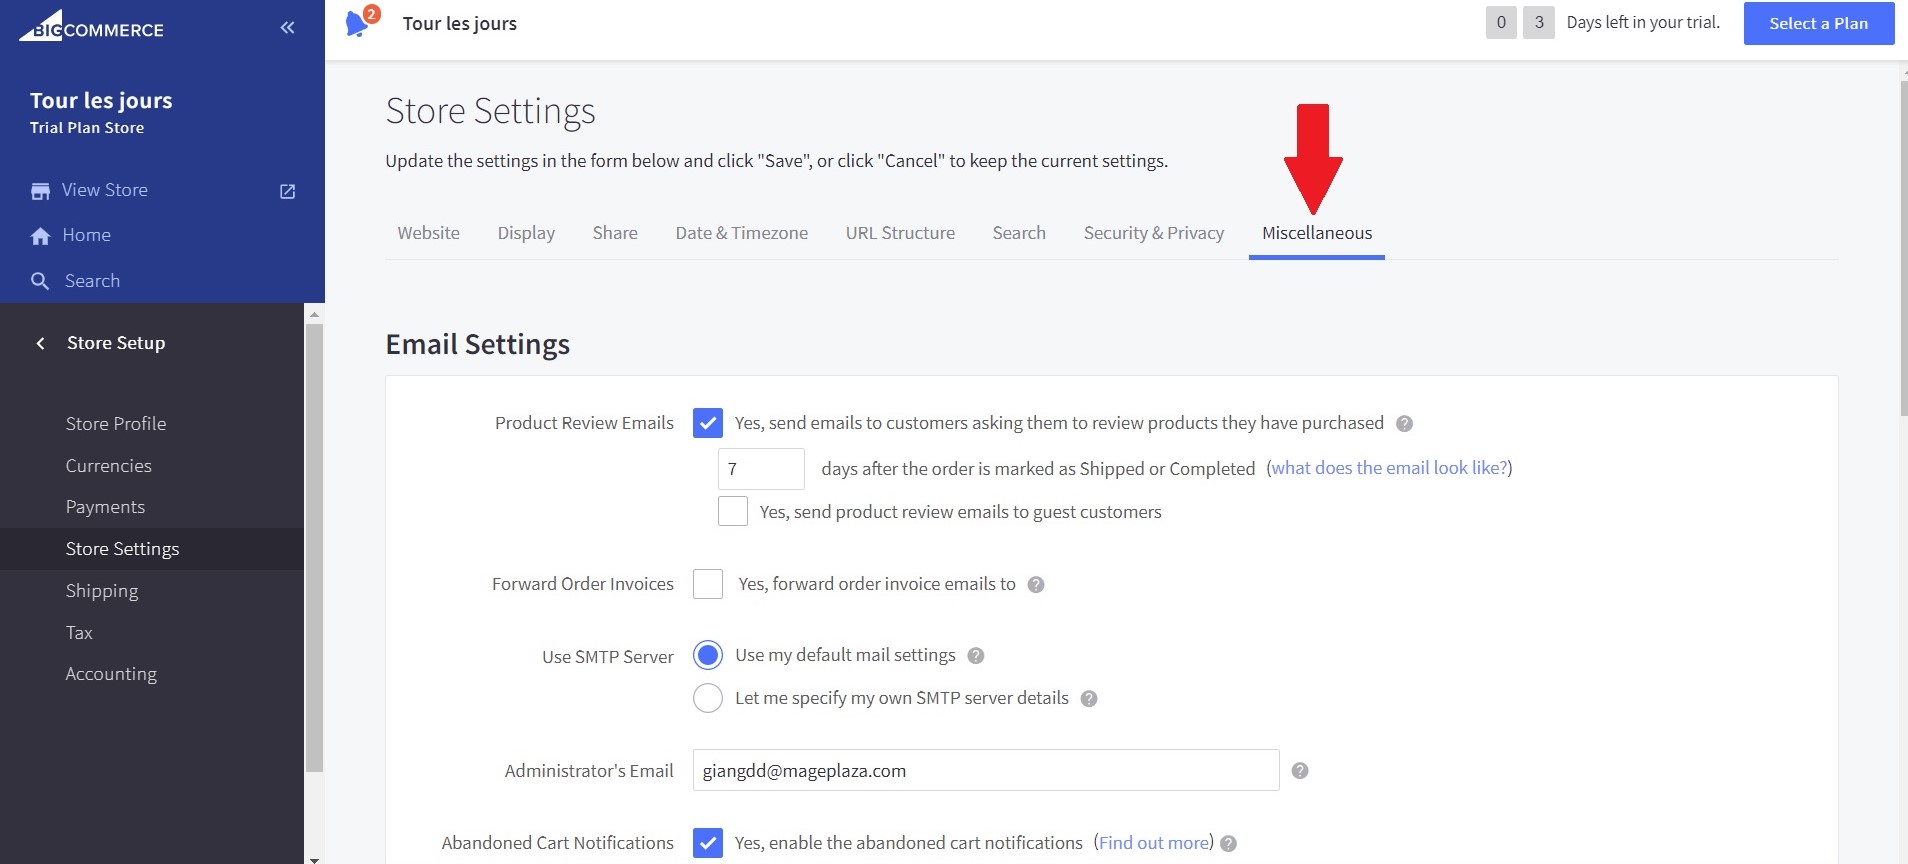Click the Administrator's Email input field
This screenshot has width=1908, height=864.
pyautogui.click(x=985, y=771)
